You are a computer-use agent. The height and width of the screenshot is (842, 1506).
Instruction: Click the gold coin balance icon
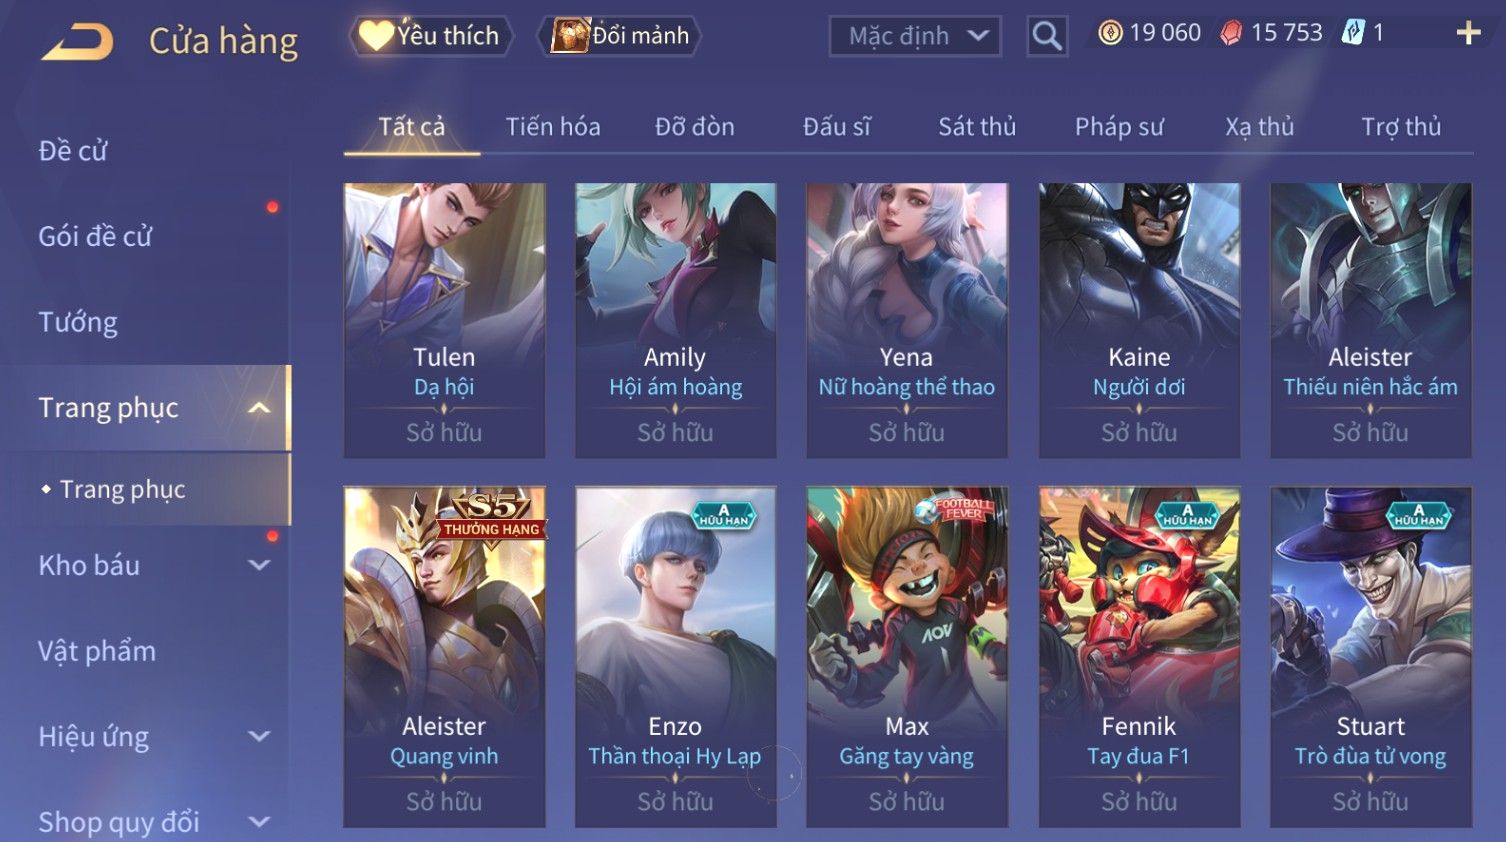click(1110, 33)
